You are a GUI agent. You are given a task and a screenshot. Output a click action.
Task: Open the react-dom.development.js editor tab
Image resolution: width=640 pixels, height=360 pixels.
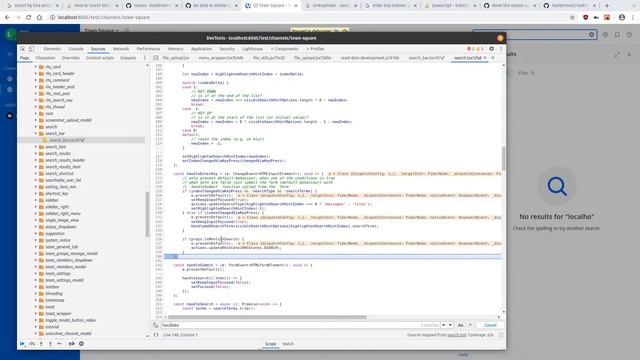point(370,58)
